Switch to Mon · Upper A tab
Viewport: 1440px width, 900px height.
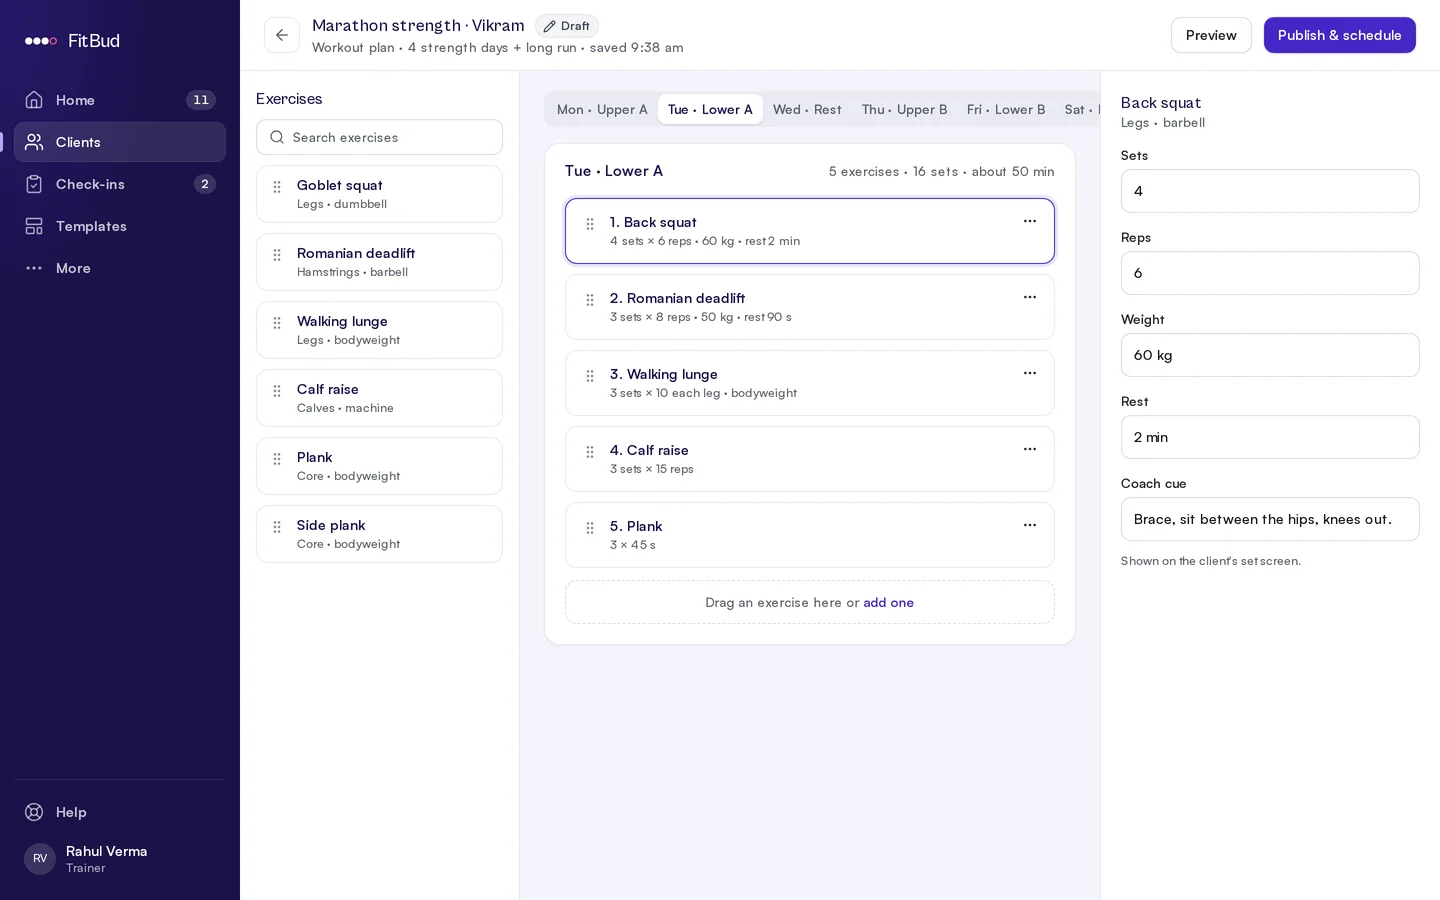coord(602,110)
